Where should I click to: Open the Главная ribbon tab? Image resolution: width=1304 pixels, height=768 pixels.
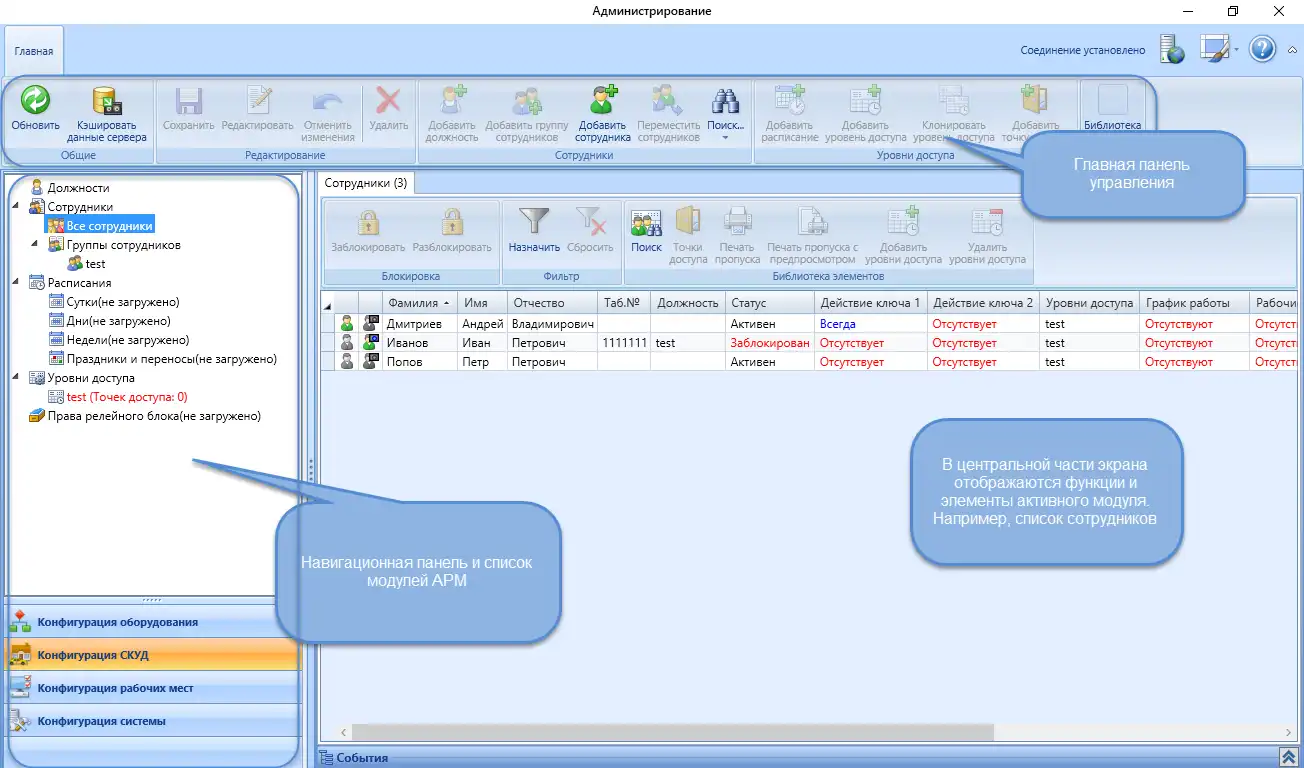point(33,50)
